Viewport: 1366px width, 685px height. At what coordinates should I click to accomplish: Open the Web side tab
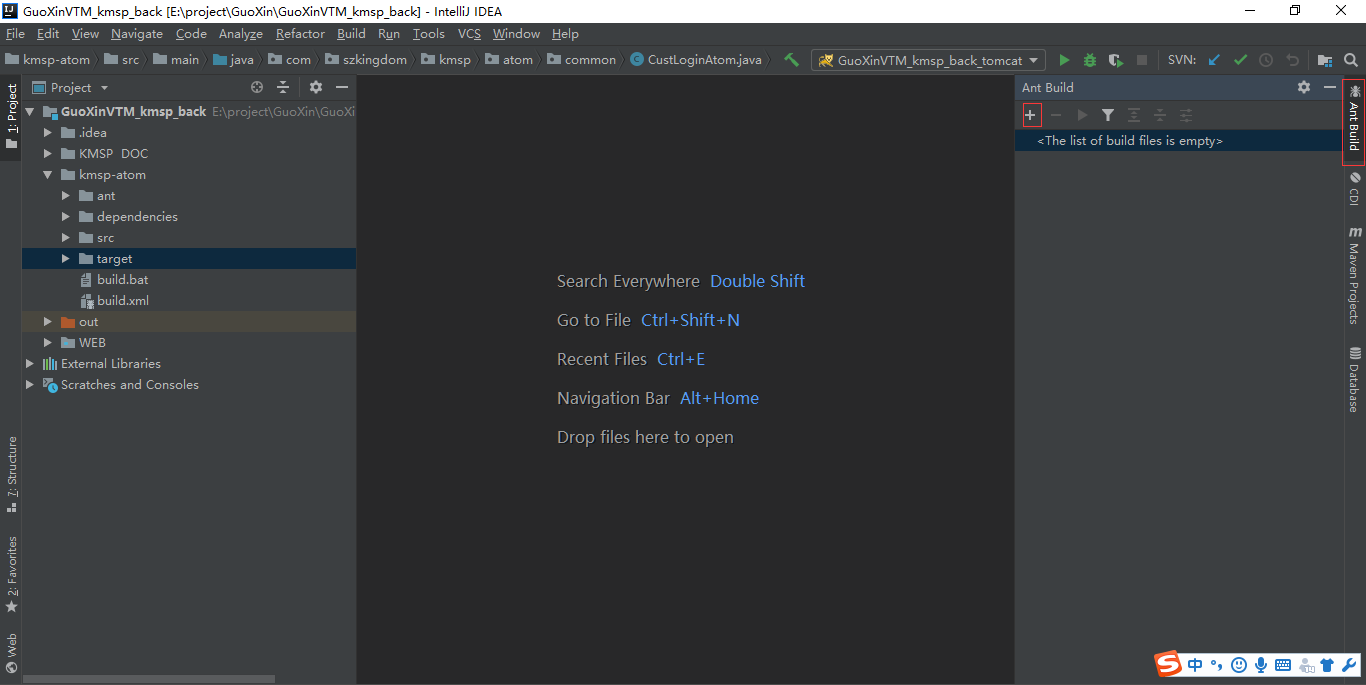[11, 653]
